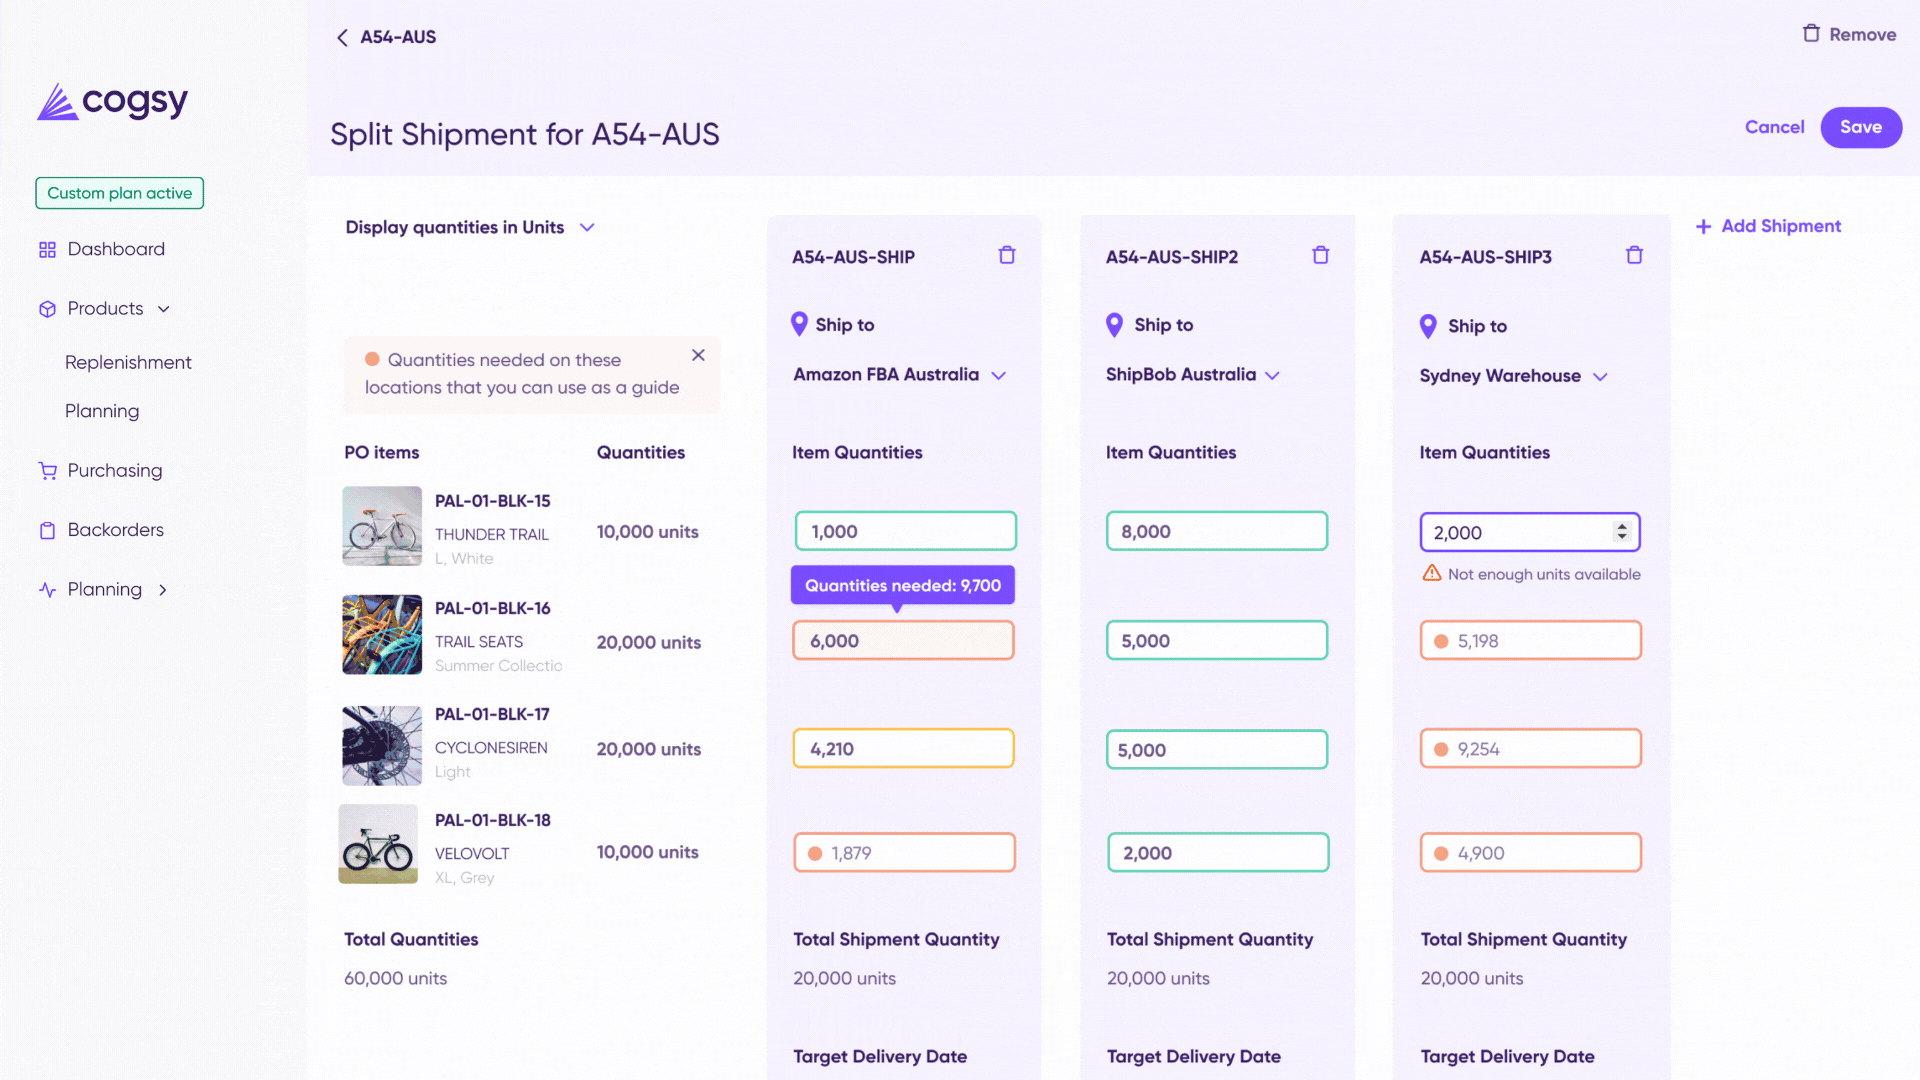The height and width of the screenshot is (1080, 1920).
Task: Click the Save button
Action: [1860, 127]
